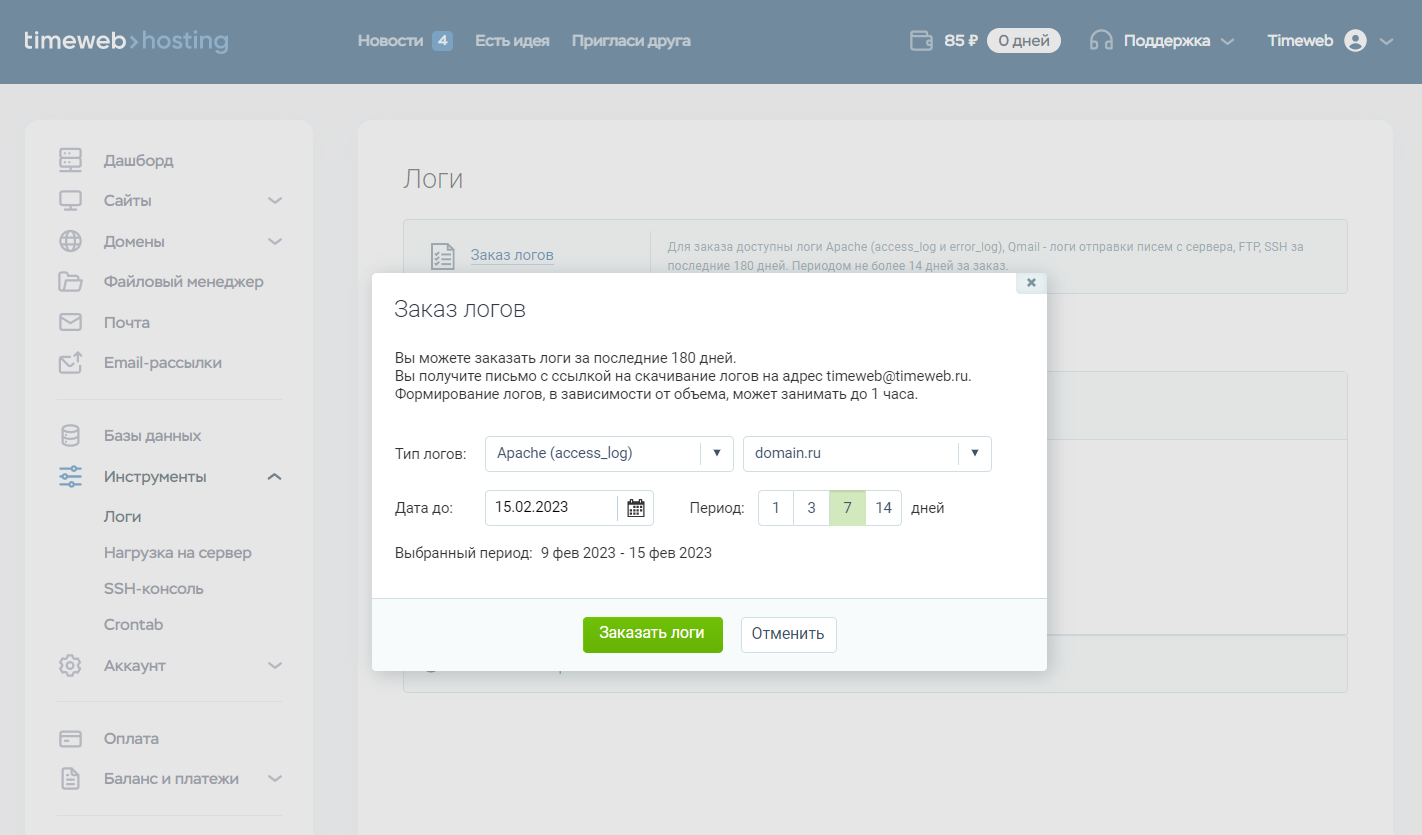Open SSH-консоль in the sidebar

[154, 589]
